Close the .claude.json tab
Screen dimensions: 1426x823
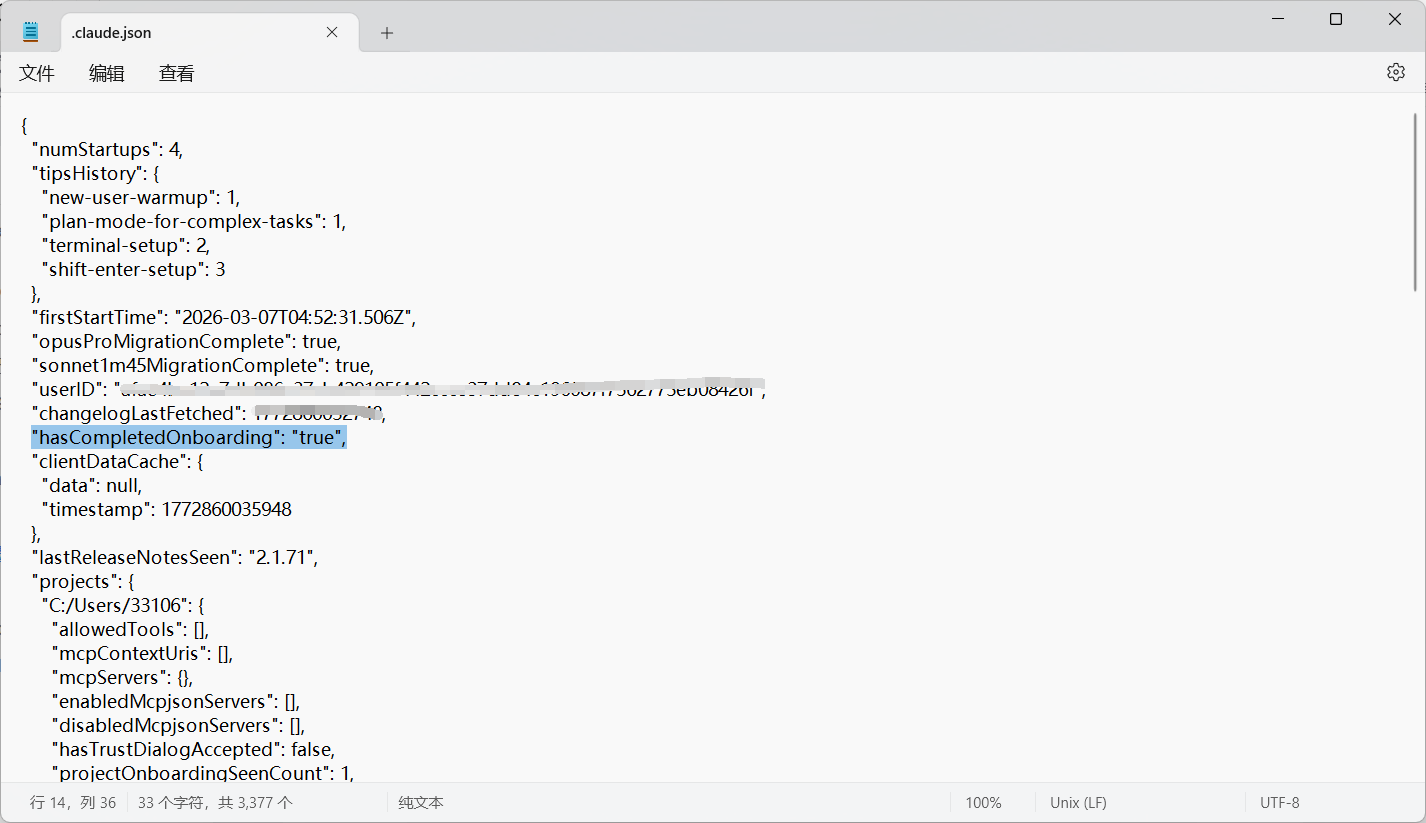332,32
